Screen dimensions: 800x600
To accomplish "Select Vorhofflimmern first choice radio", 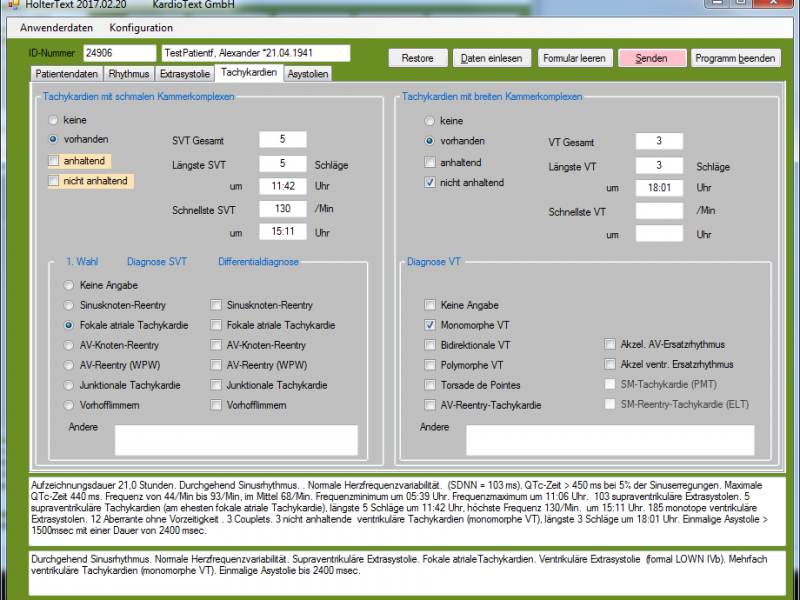I will pyautogui.click(x=68, y=406).
